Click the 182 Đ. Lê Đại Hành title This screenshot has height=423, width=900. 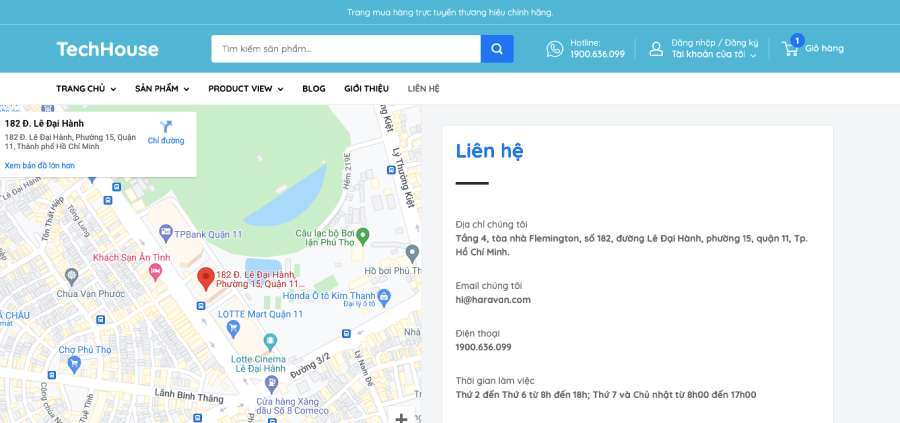pyautogui.click(x=44, y=123)
